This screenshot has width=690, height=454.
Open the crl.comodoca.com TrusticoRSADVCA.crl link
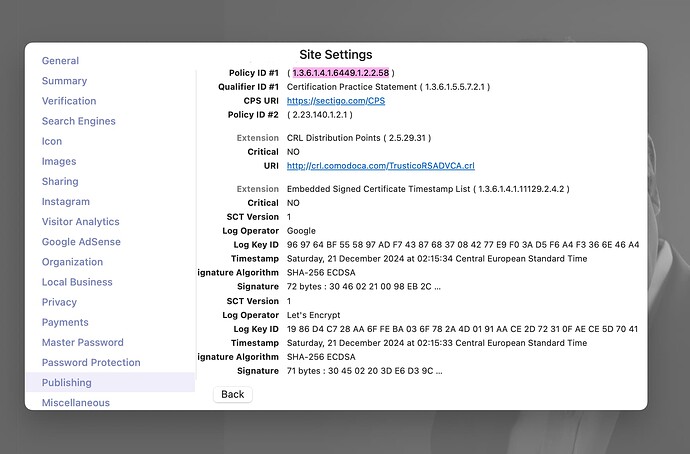click(x=381, y=166)
